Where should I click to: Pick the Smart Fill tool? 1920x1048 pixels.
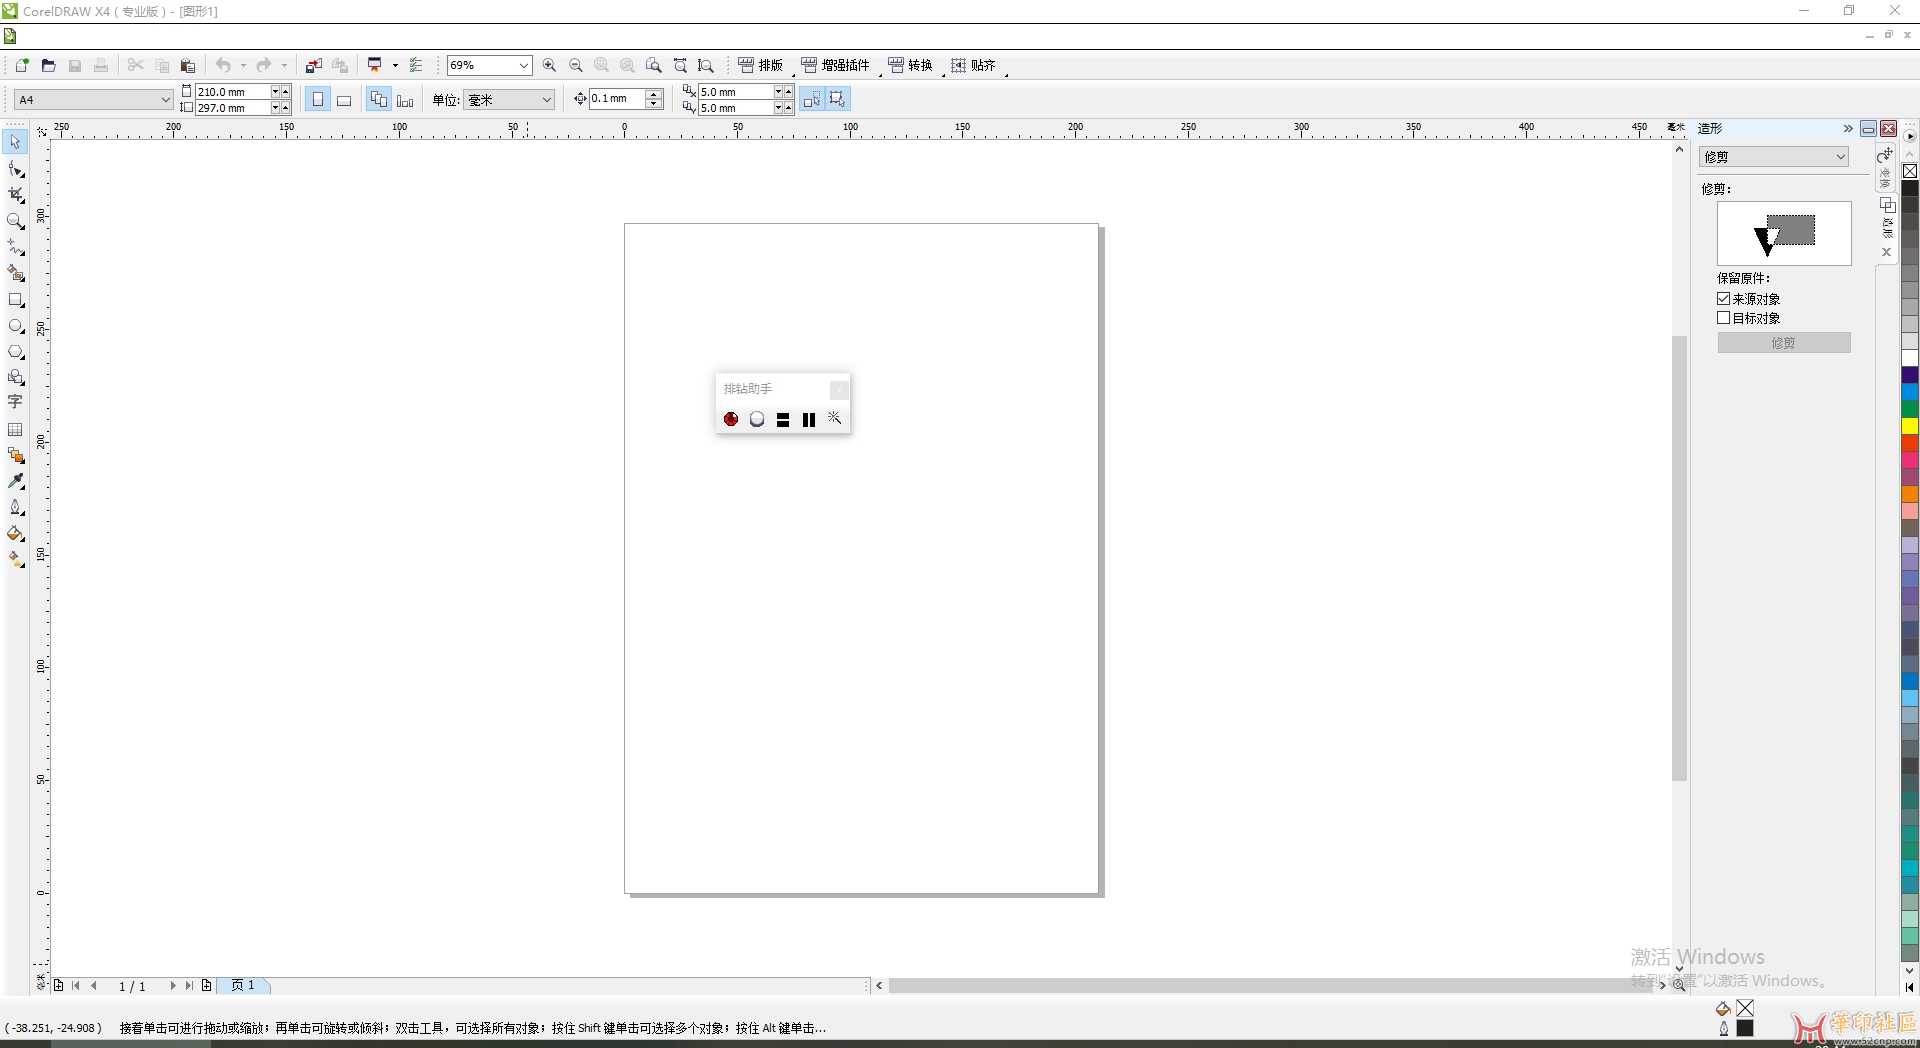(15, 273)
